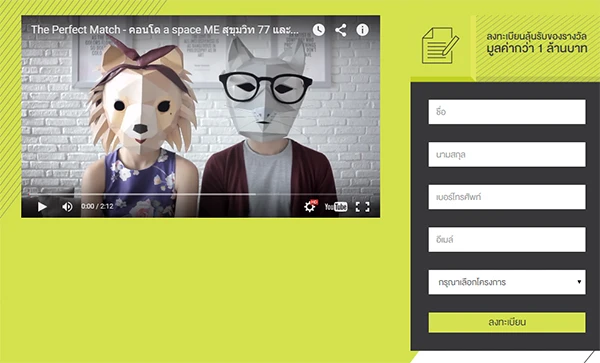Open the กรุณาเลือกโครงการ project dropdown
The width and height of the screenshot is (600, 363).
[x=507, y=282]
